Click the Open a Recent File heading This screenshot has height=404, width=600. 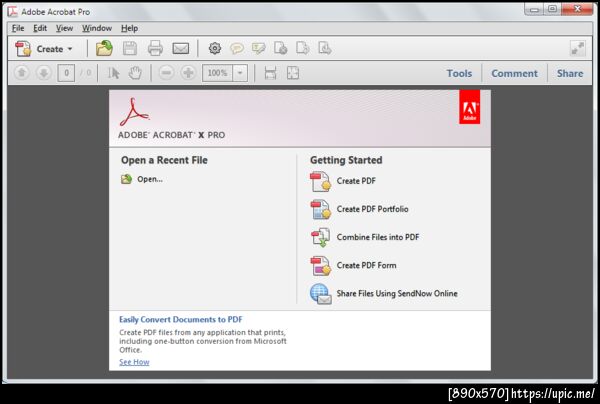tap(164, 160)
